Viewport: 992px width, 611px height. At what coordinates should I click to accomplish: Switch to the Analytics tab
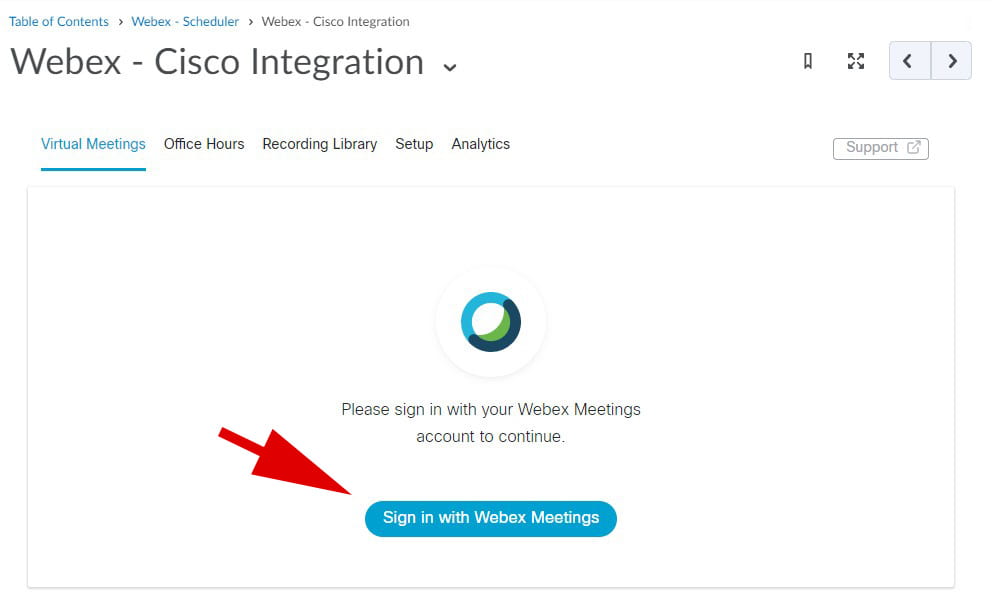[x=480, y=144]
